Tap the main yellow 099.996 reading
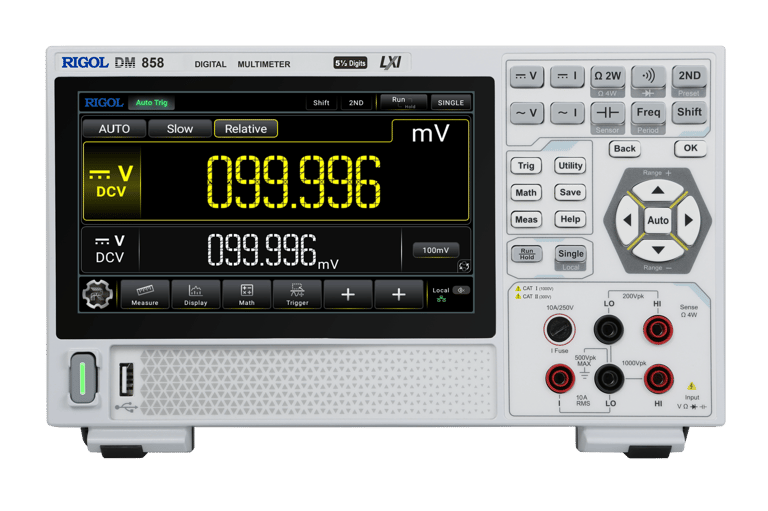The image size is (768, 511). 294,182
